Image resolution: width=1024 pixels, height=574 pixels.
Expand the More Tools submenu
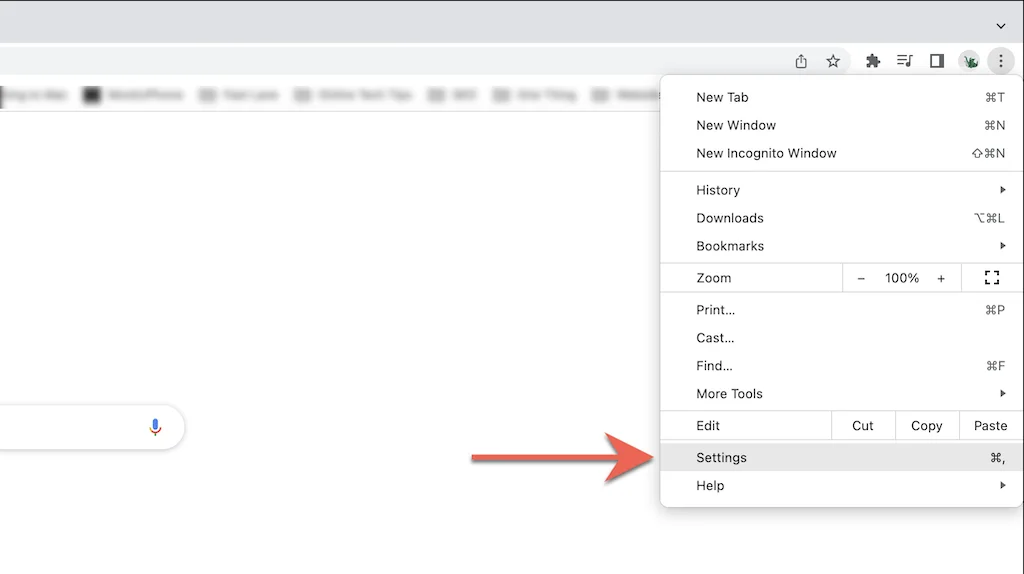(x=841, y=394)
